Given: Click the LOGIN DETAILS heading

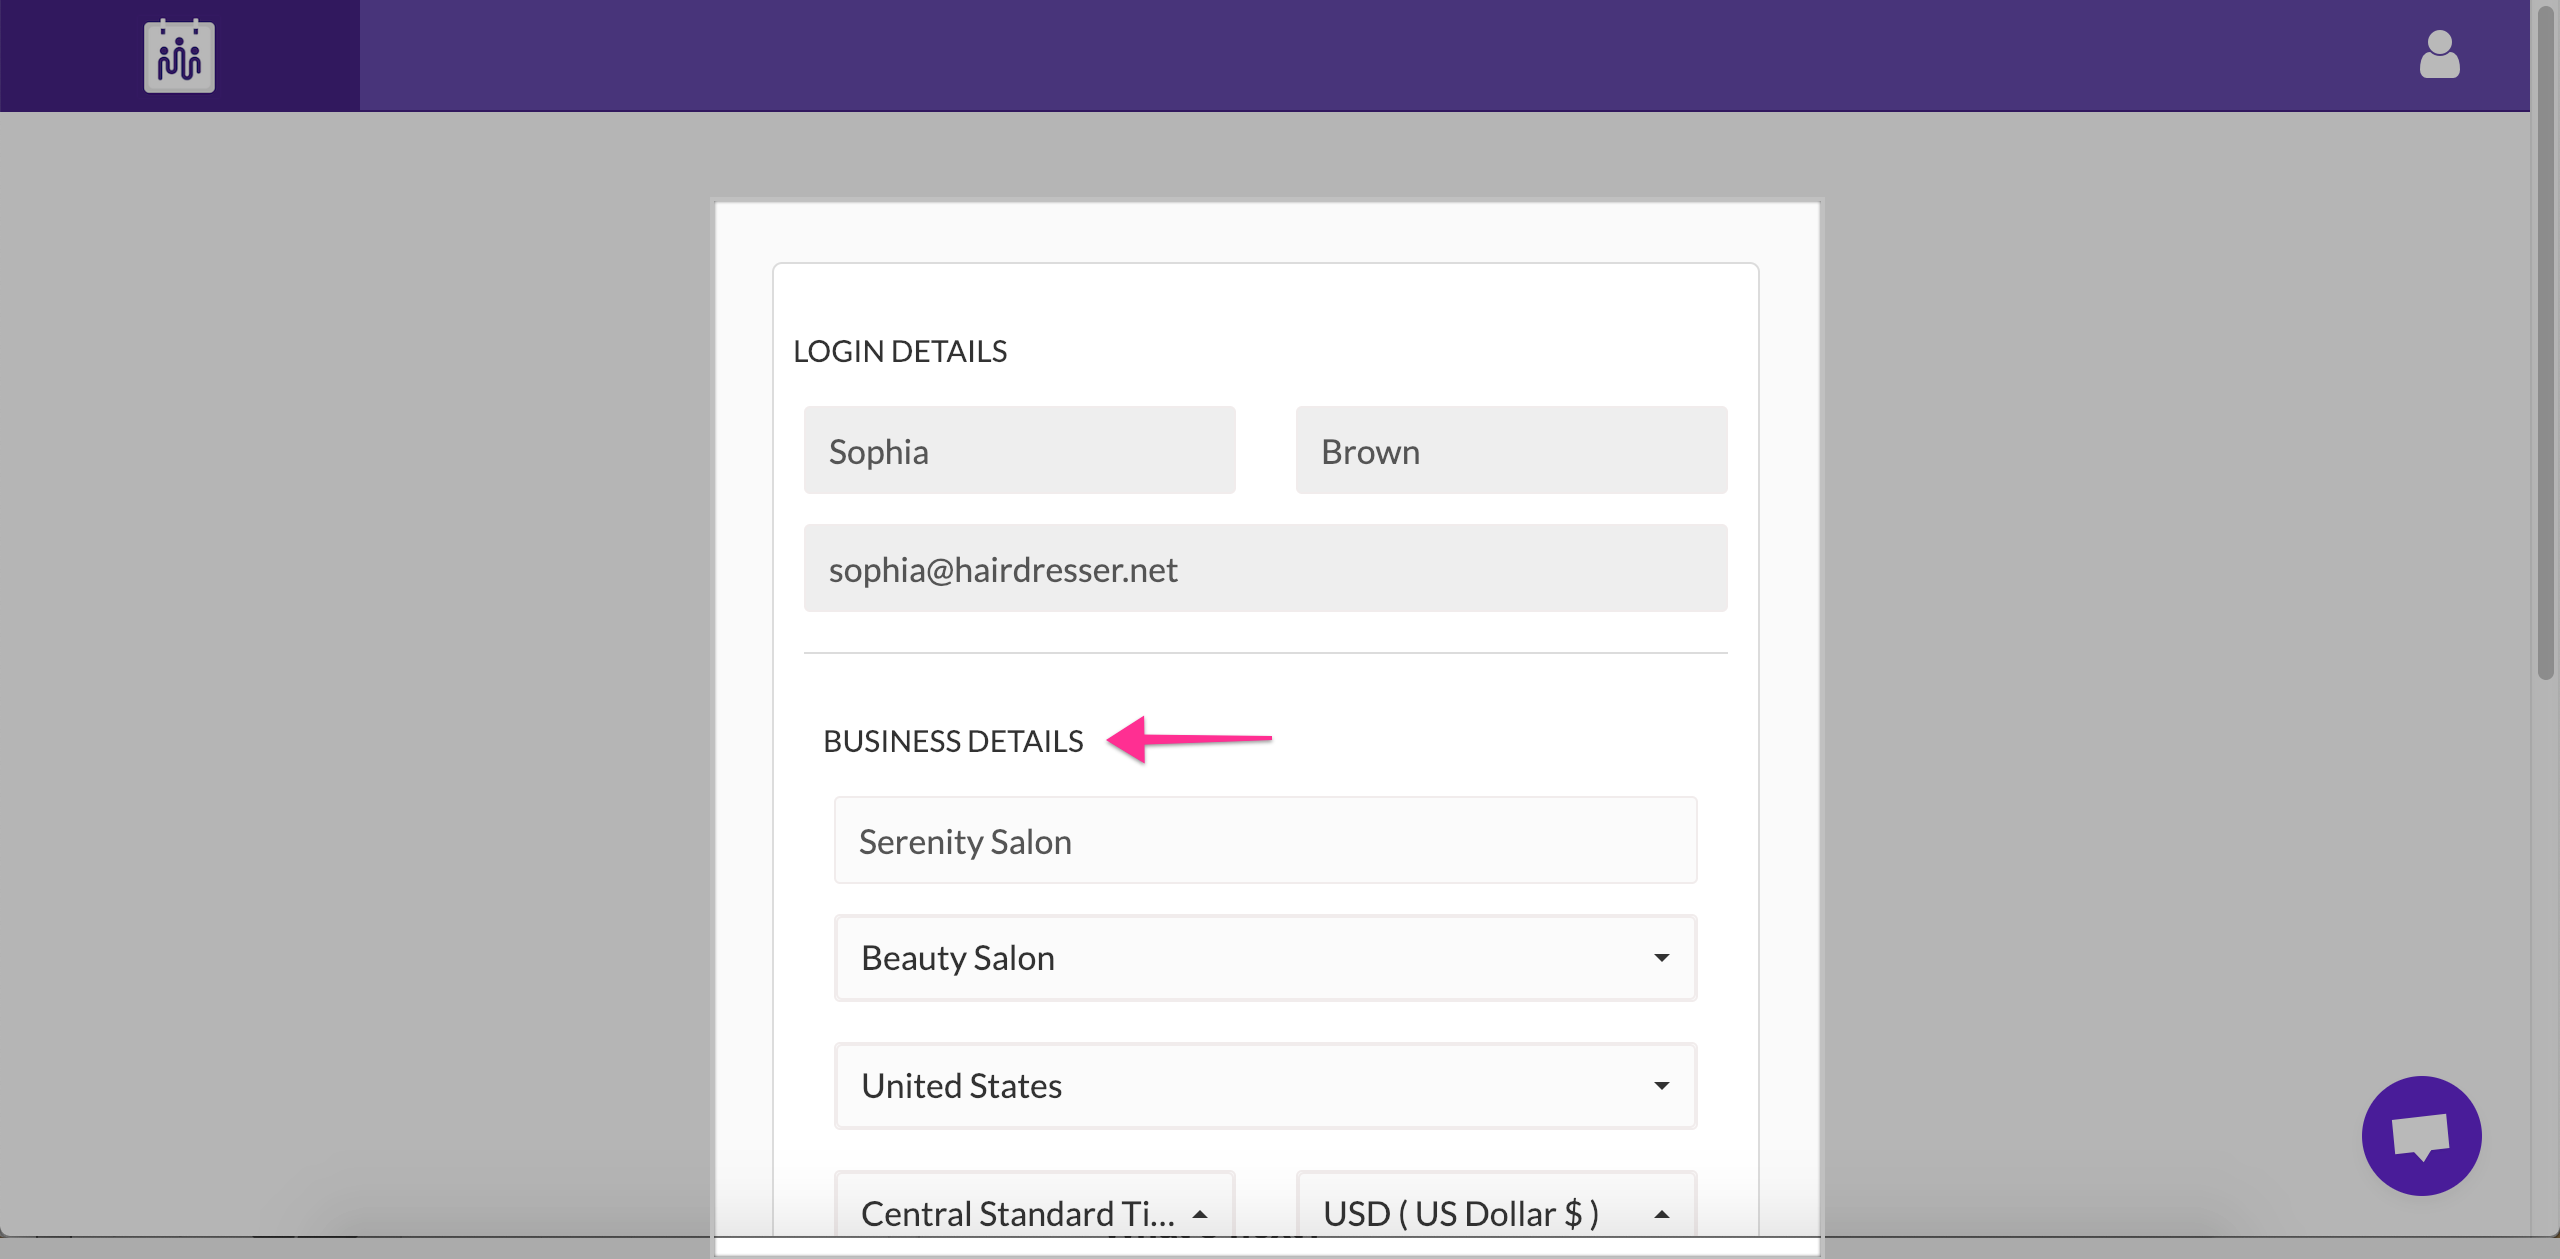Looking at the screenshot, I should 899,351.
